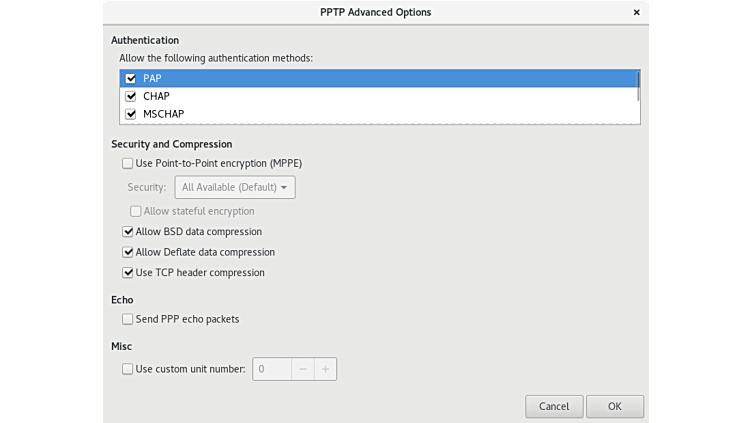Enable Use custom unit number
752x423 pixels.
[x=127, y=369]
